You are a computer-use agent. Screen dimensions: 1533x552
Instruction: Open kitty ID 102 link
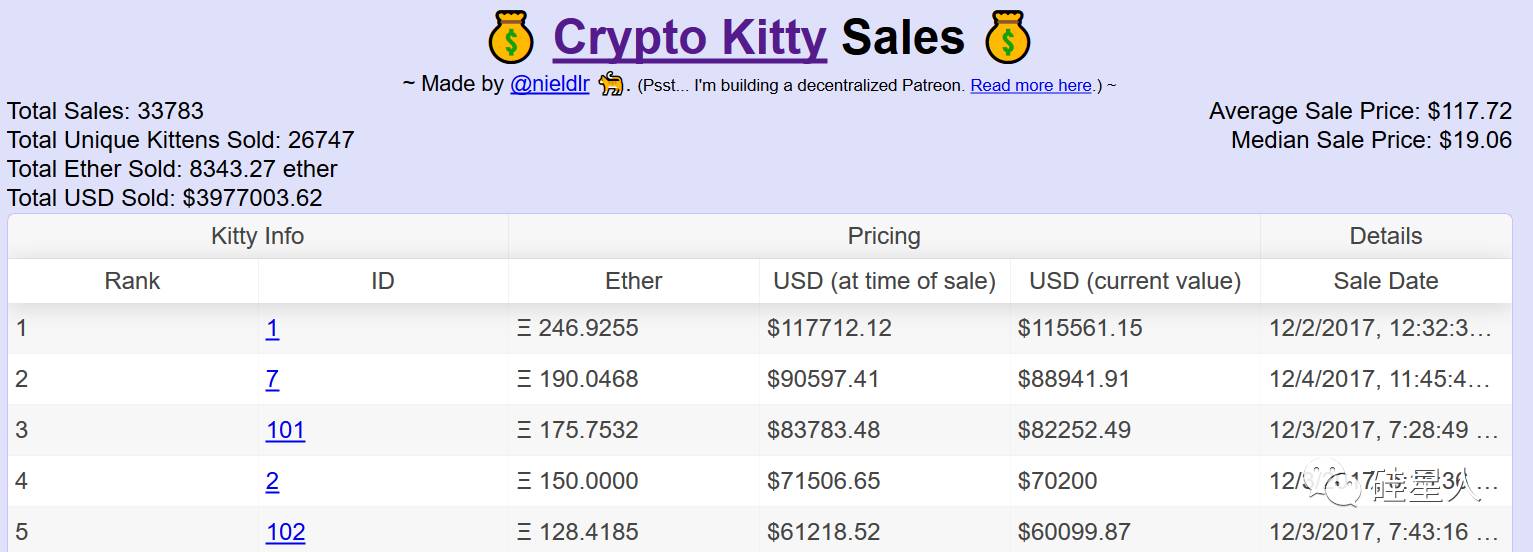click(285, 532)
